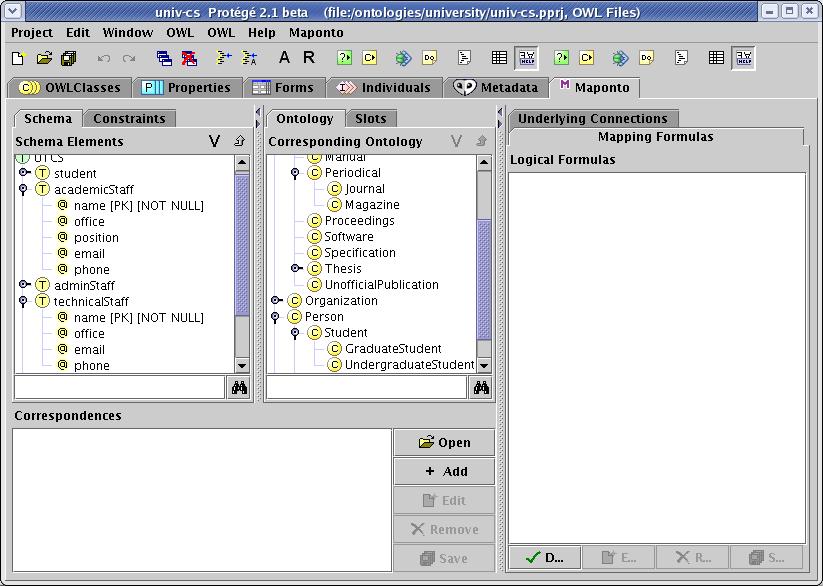Click up-arrow icon beside Schema Elements
823x586 pixels.
coord(239,141)
